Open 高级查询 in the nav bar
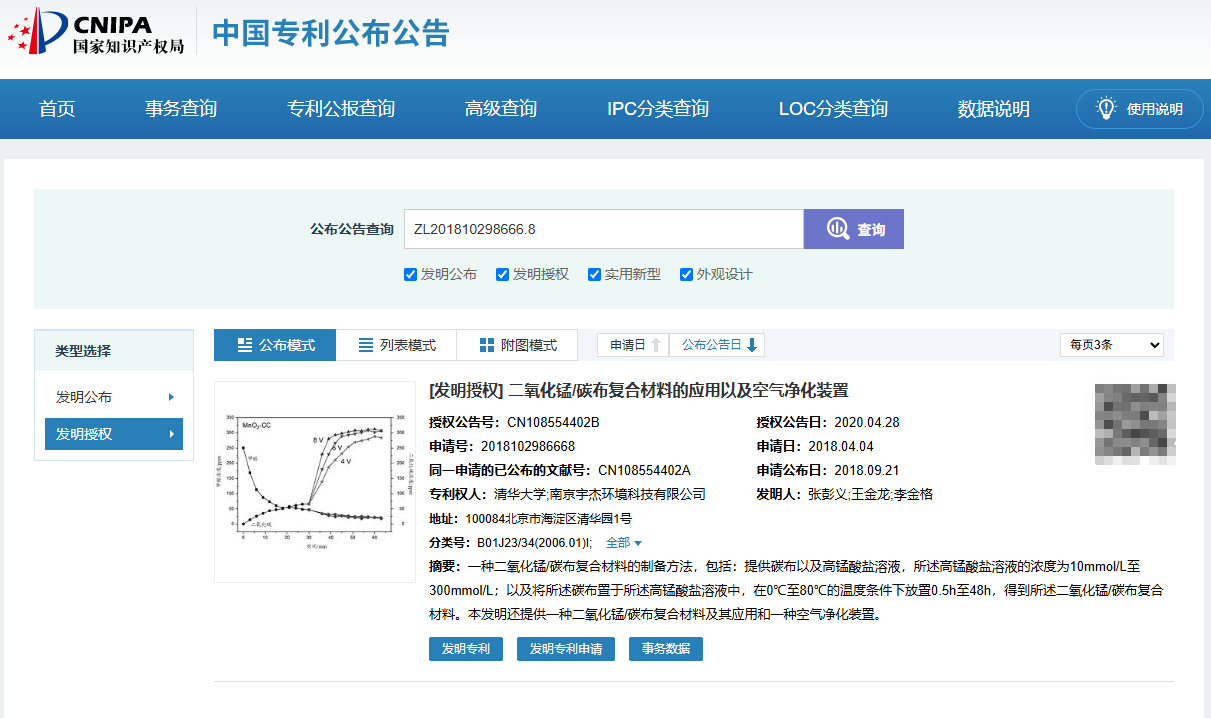This screenshot has width=1211, height=718. (501, 109)
